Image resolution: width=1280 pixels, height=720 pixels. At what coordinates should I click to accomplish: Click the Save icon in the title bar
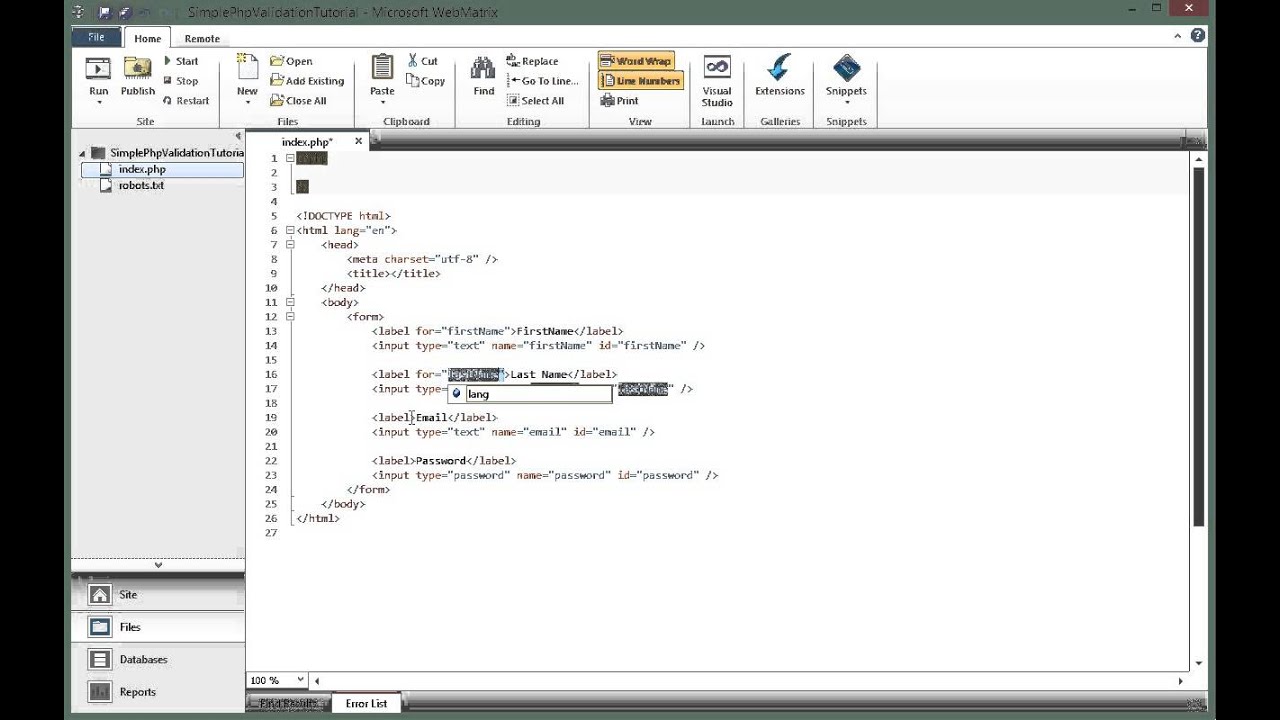(x=104, y=12)
